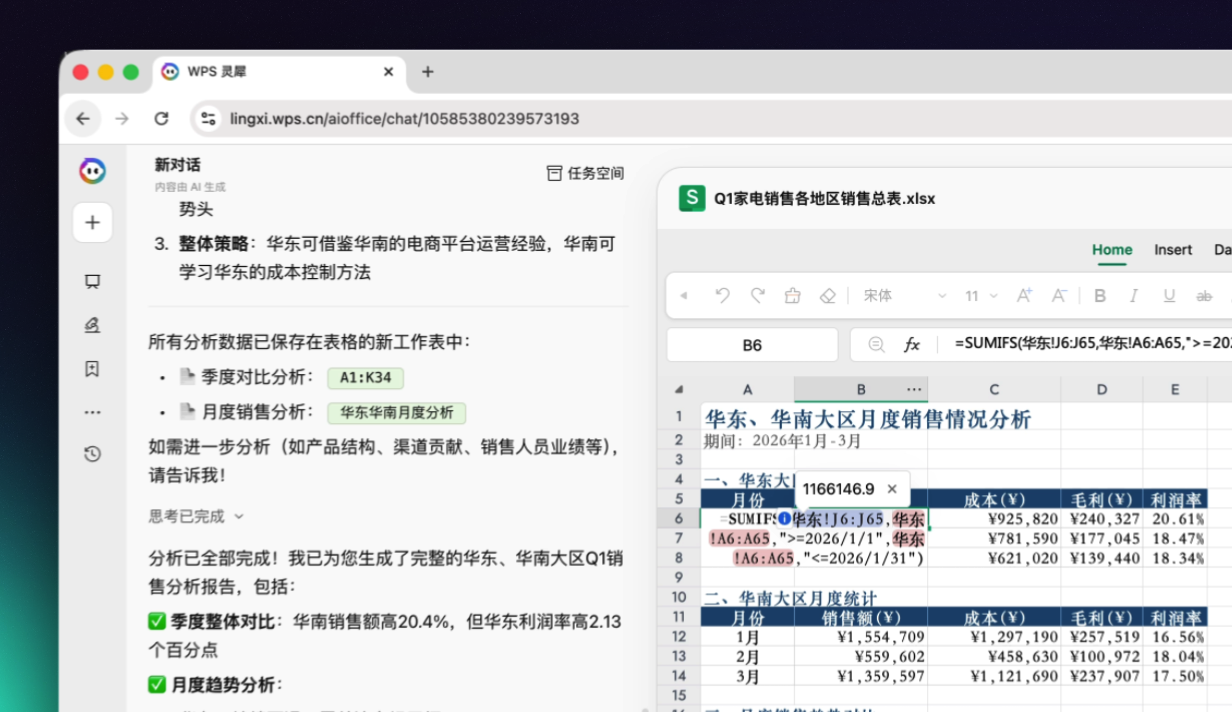Click the eraser clear-format icon

[827, 296]
